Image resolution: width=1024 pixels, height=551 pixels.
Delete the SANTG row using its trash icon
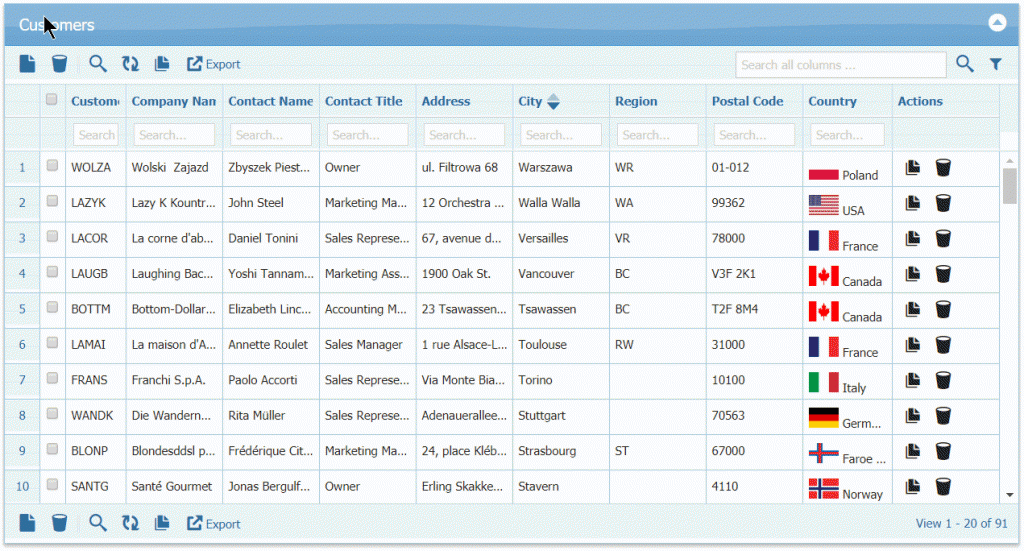point(943,487)
